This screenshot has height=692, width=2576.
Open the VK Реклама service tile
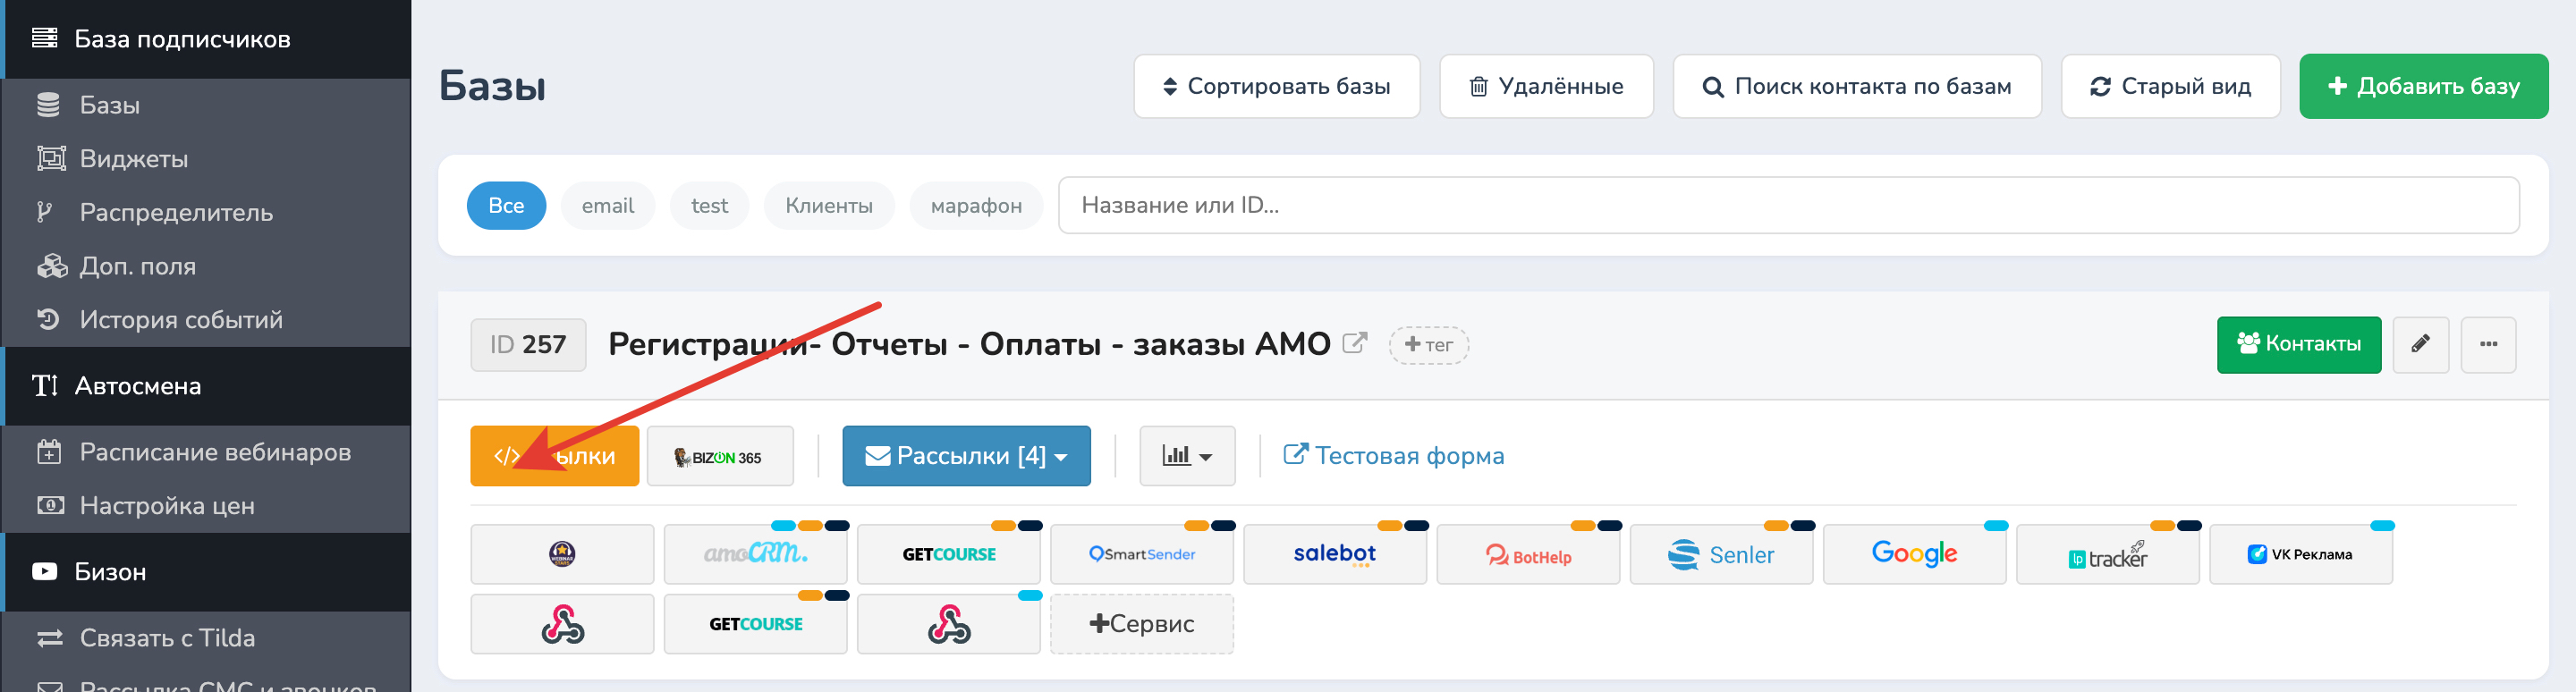coord(2300,555)
